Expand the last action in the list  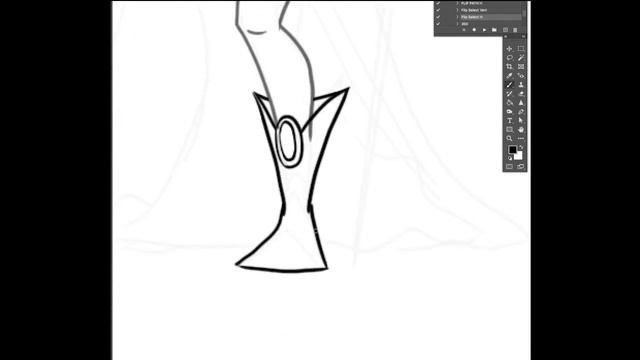click(x=457, y=24)
